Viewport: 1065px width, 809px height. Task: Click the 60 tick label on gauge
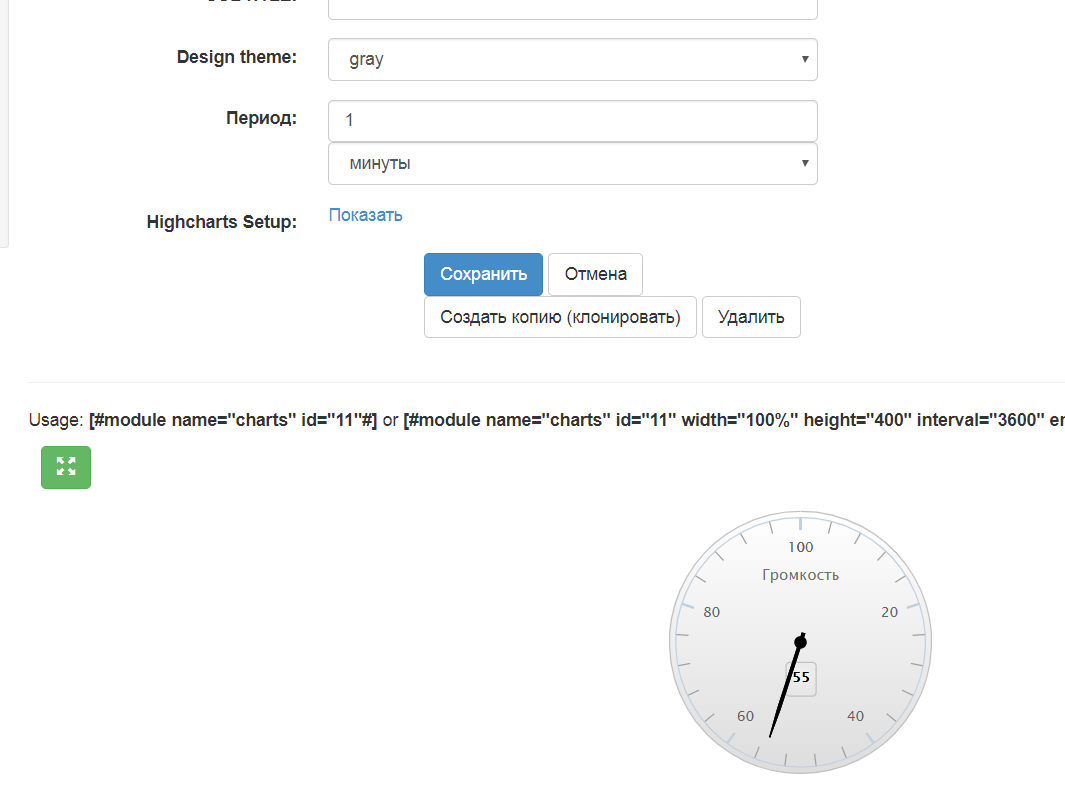pyautogui.click(x=745, y=716)
